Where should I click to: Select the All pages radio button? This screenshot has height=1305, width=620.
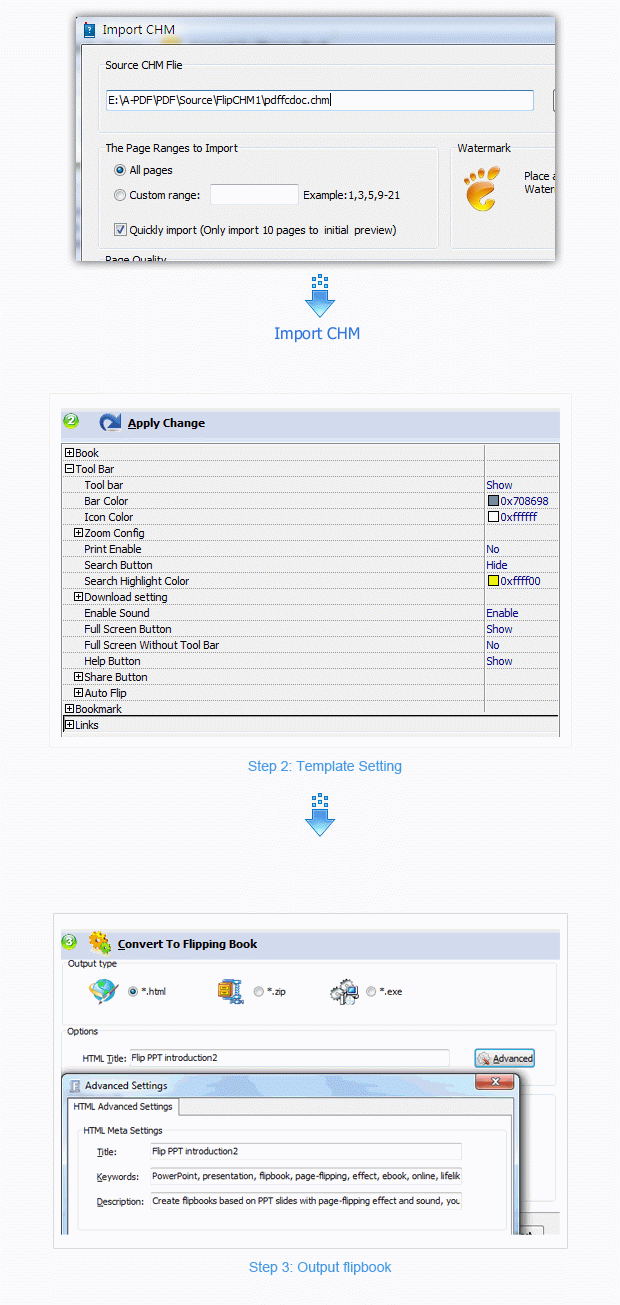coord(120,171)
